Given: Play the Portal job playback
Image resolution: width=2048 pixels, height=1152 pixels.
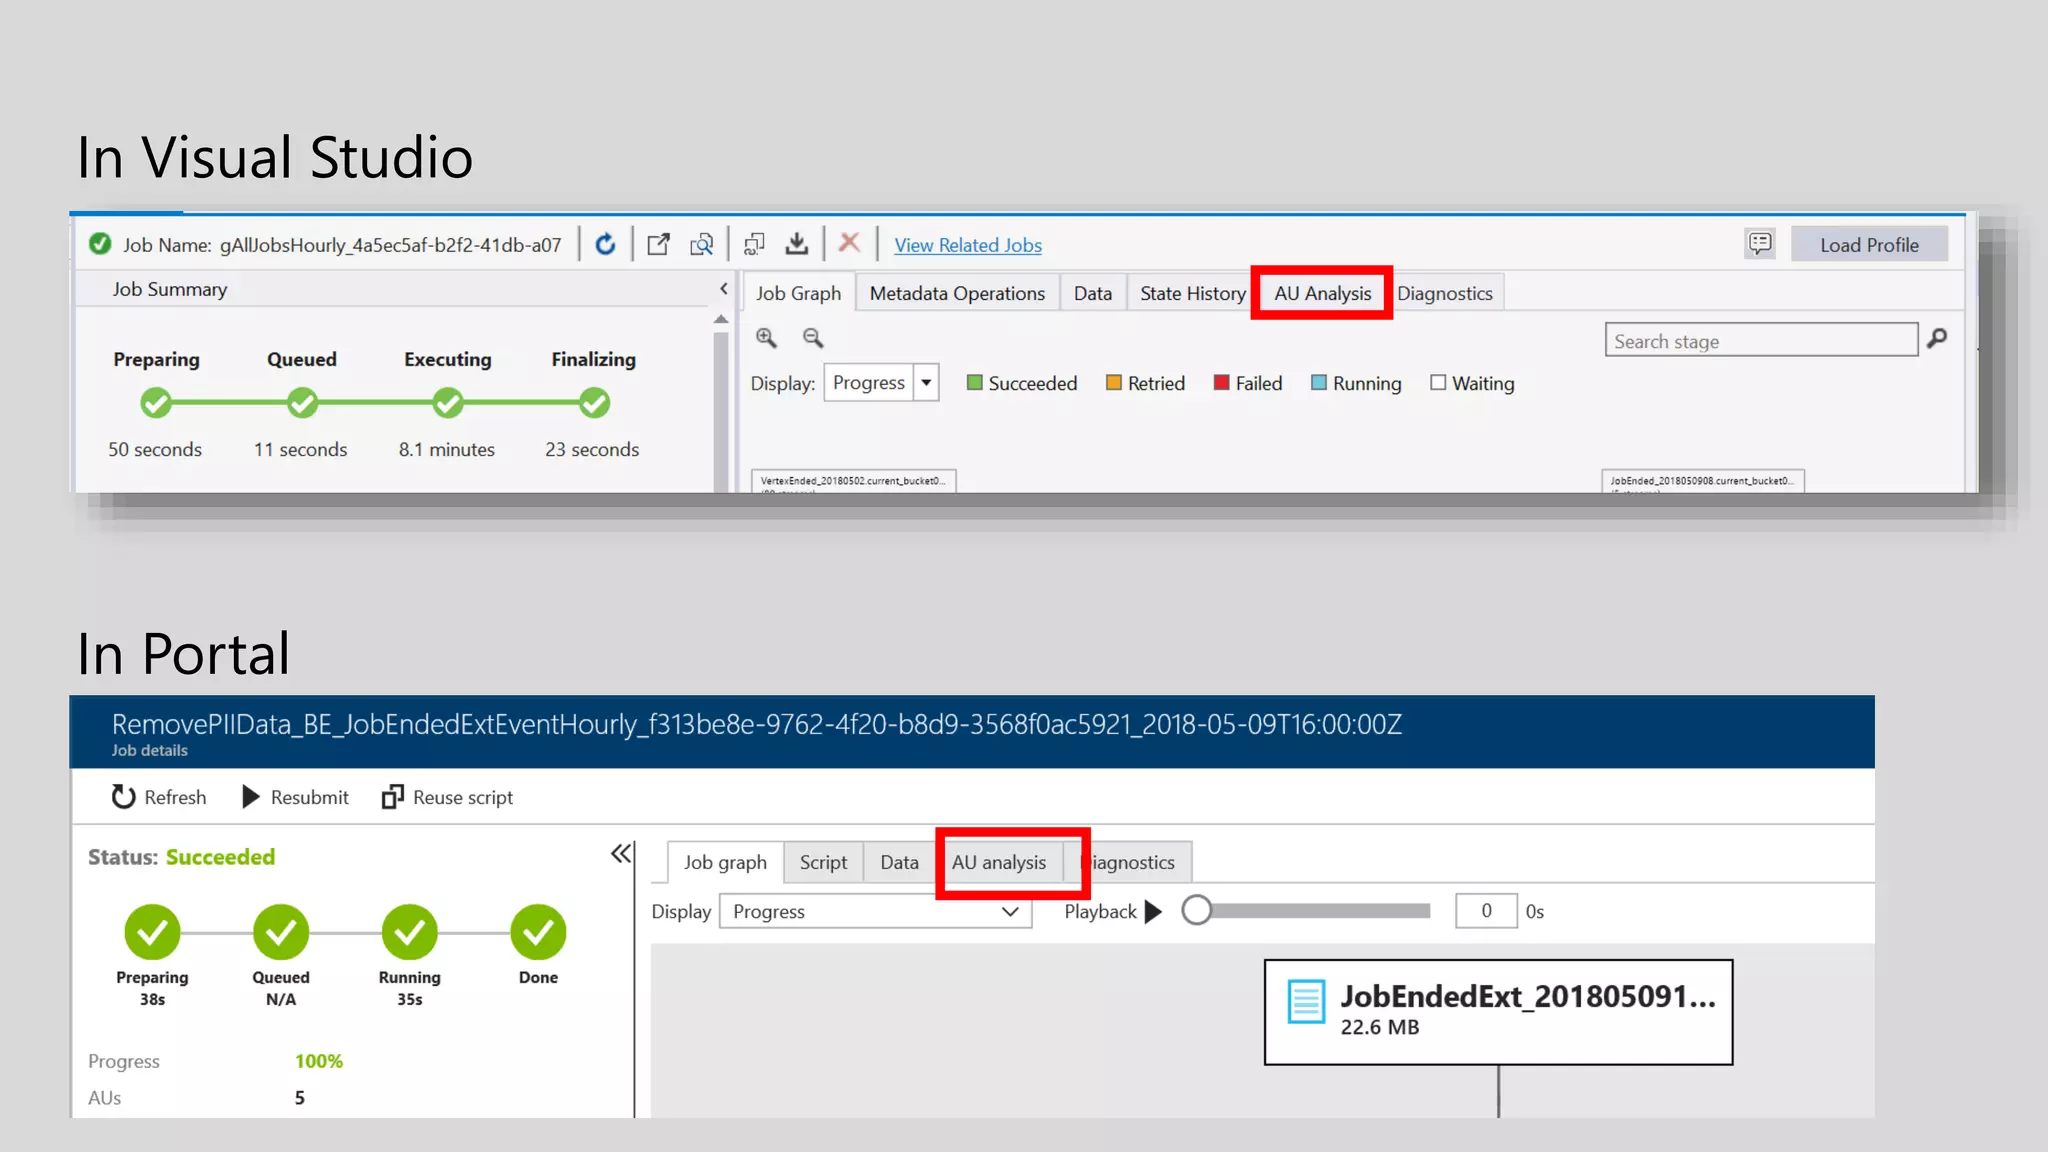Looking at the screenshot, I should (x=1153, y=911).
